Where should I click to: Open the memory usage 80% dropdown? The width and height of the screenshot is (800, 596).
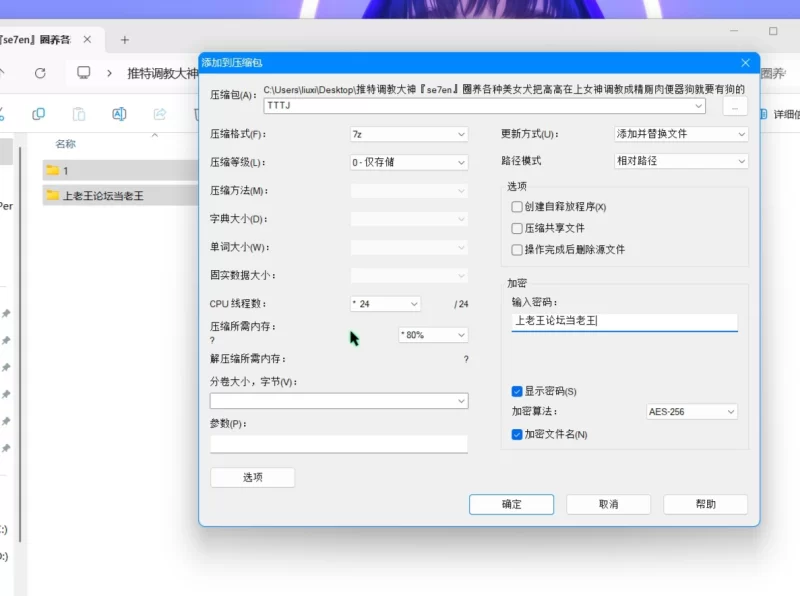pyautogui.click(x=433, y=335)
